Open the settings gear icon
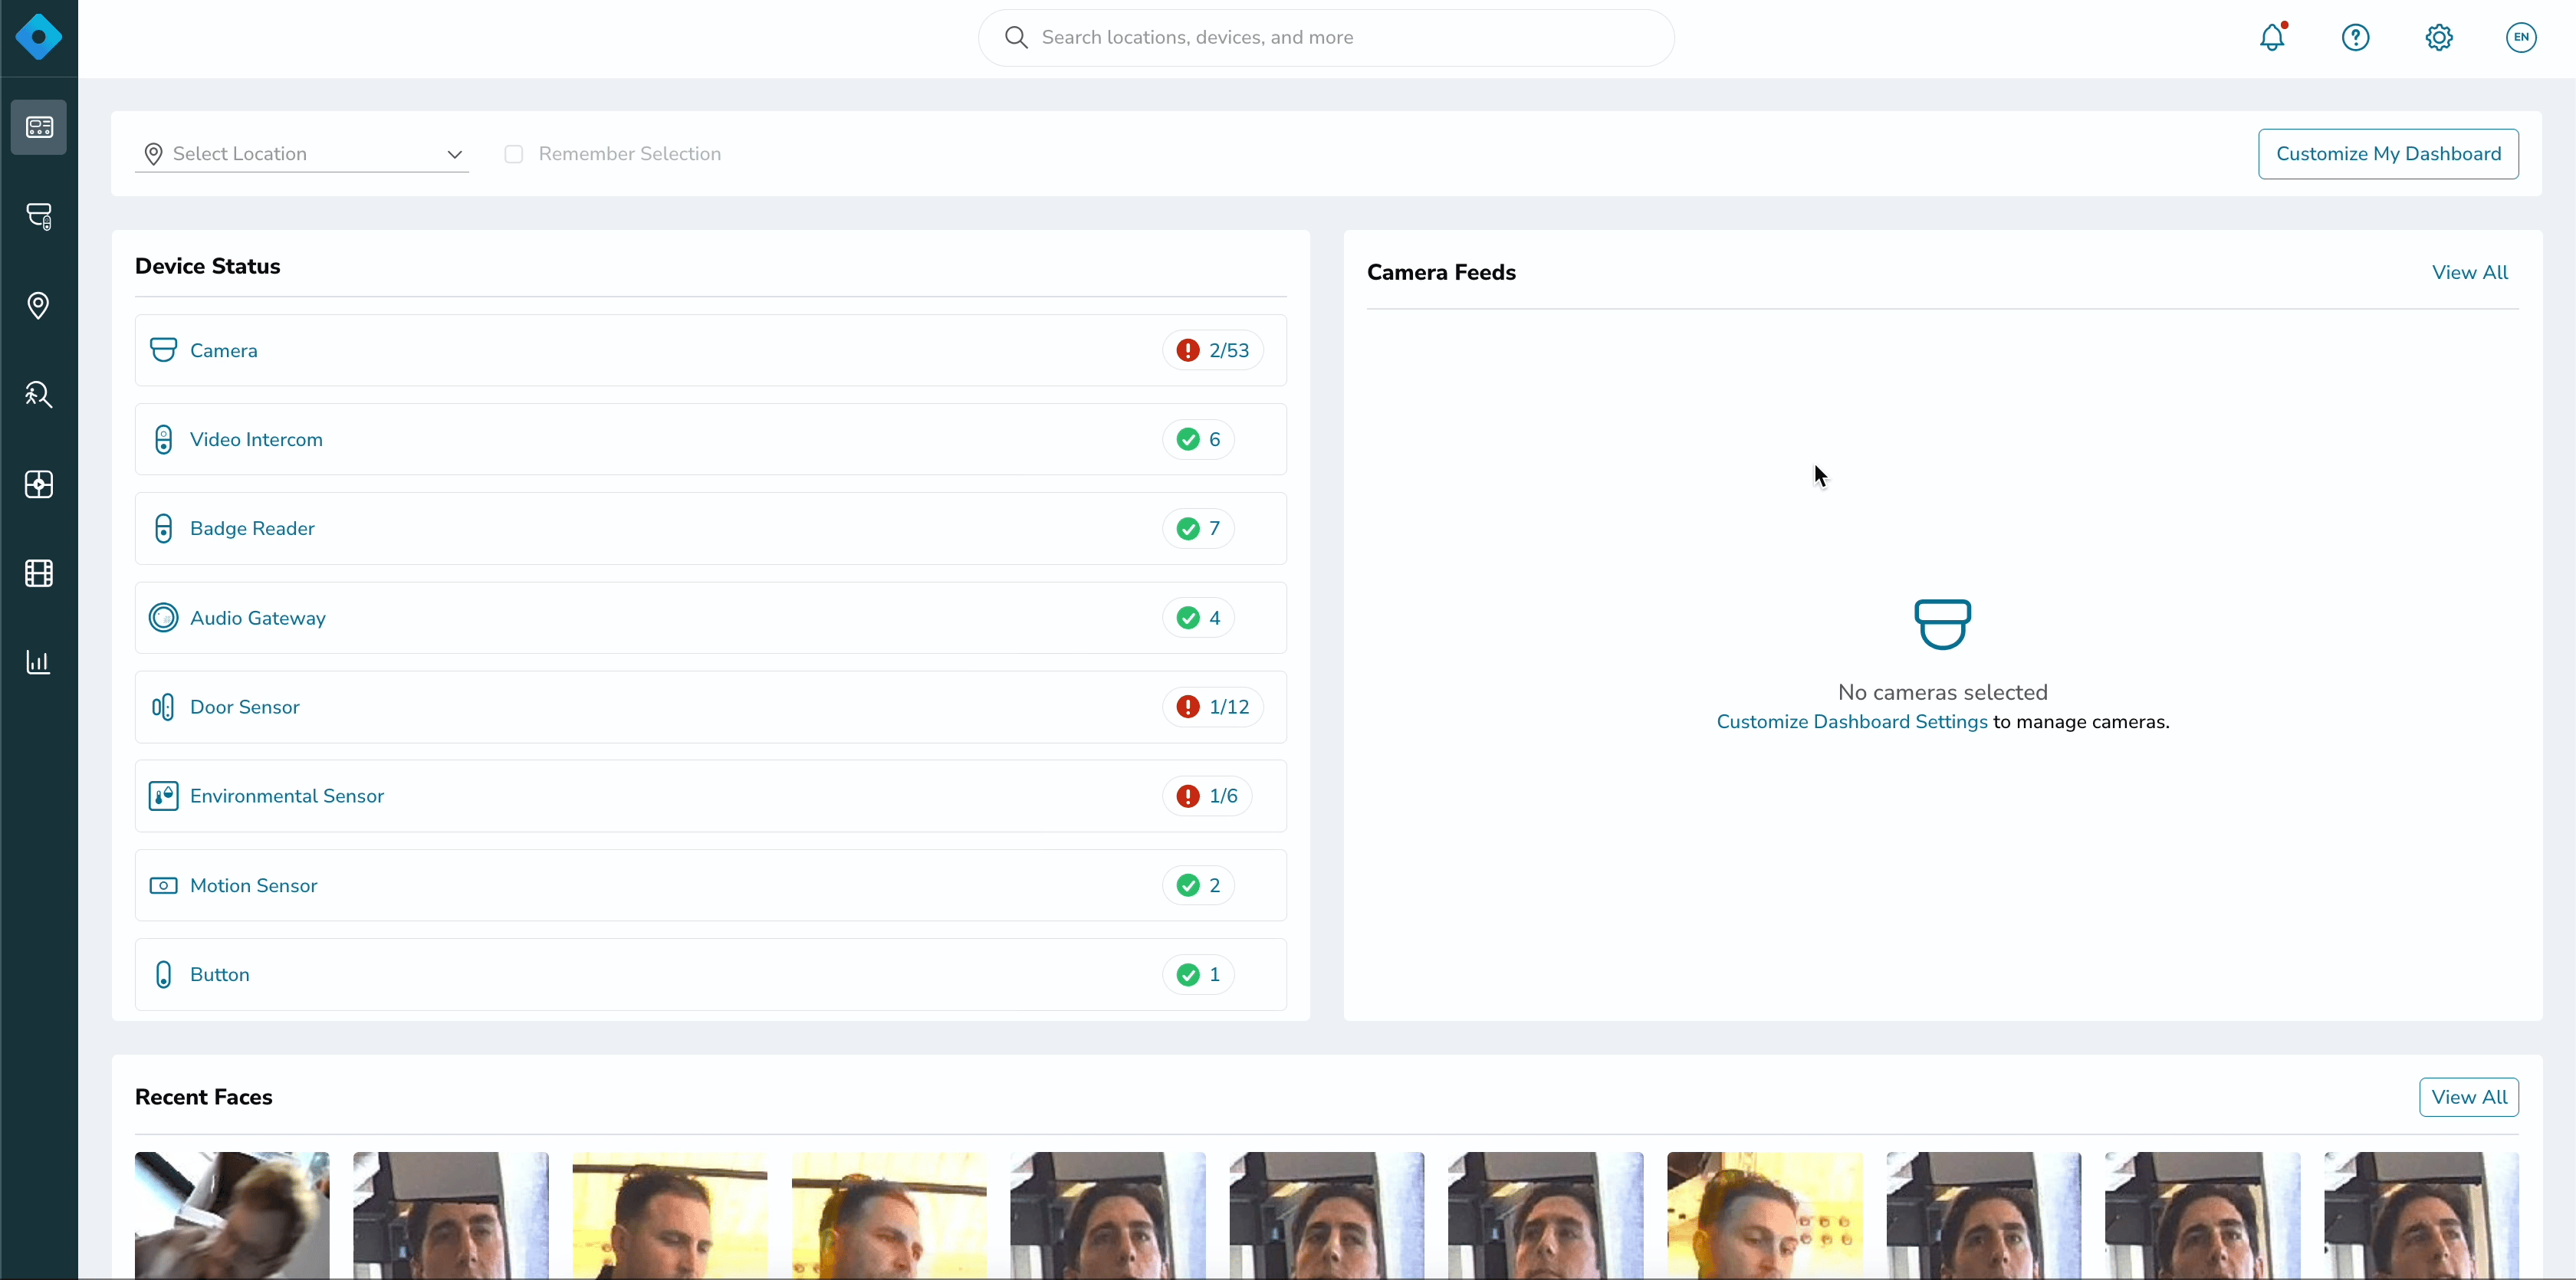The height and width of the screenshot is (1280, 2576). click(2439, 37)
